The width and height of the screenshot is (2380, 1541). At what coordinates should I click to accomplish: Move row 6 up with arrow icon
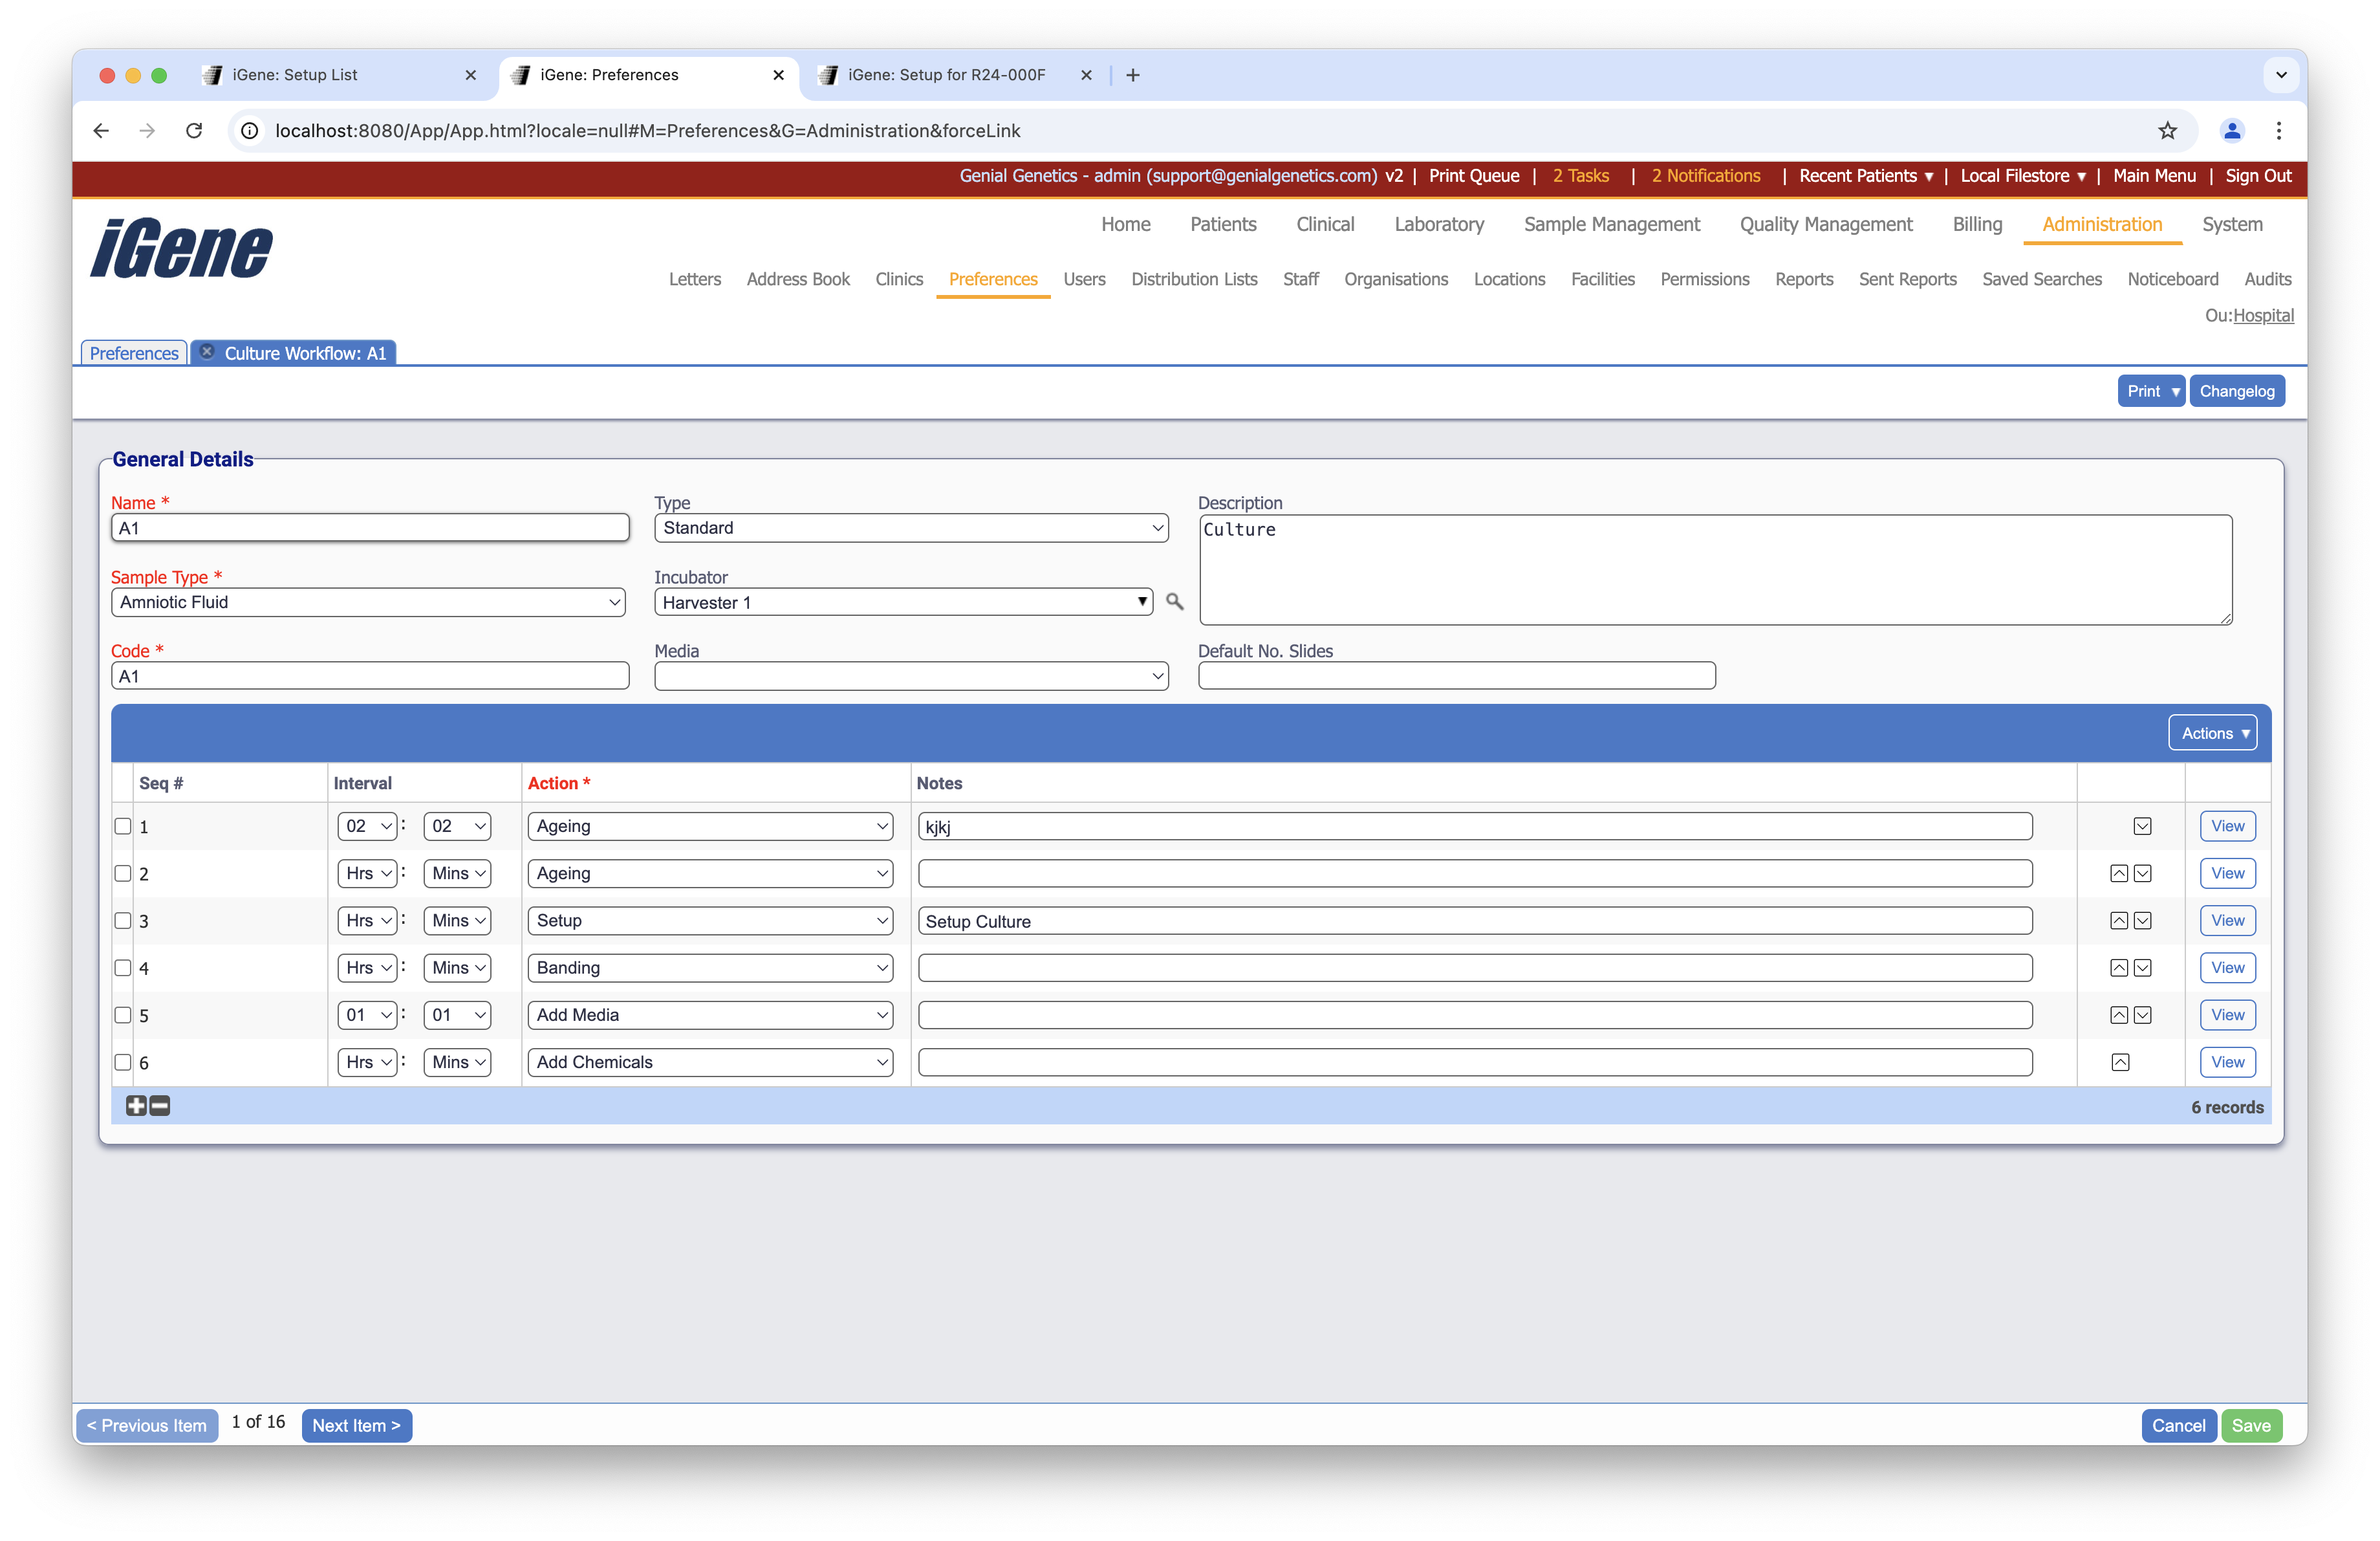(2120, 1062)
